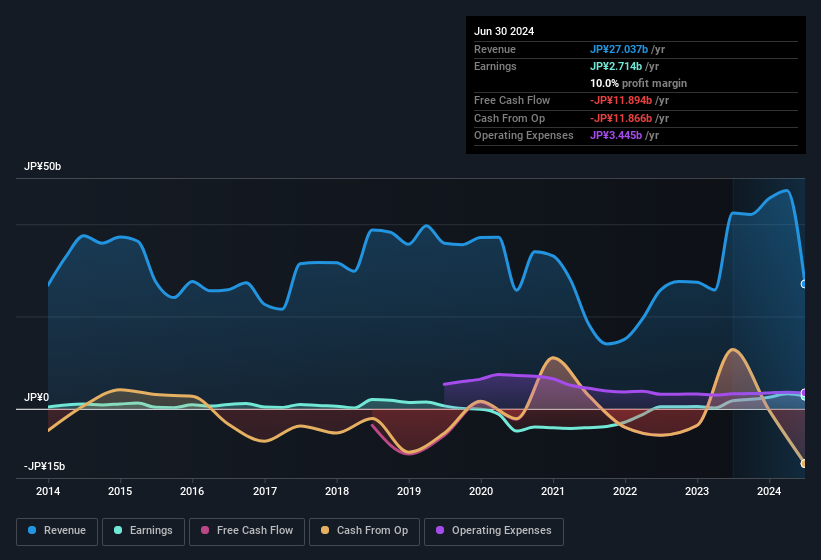821x560 pixels.
Task: Toggle the Earnings series legend button
Action: coord(143,531)
